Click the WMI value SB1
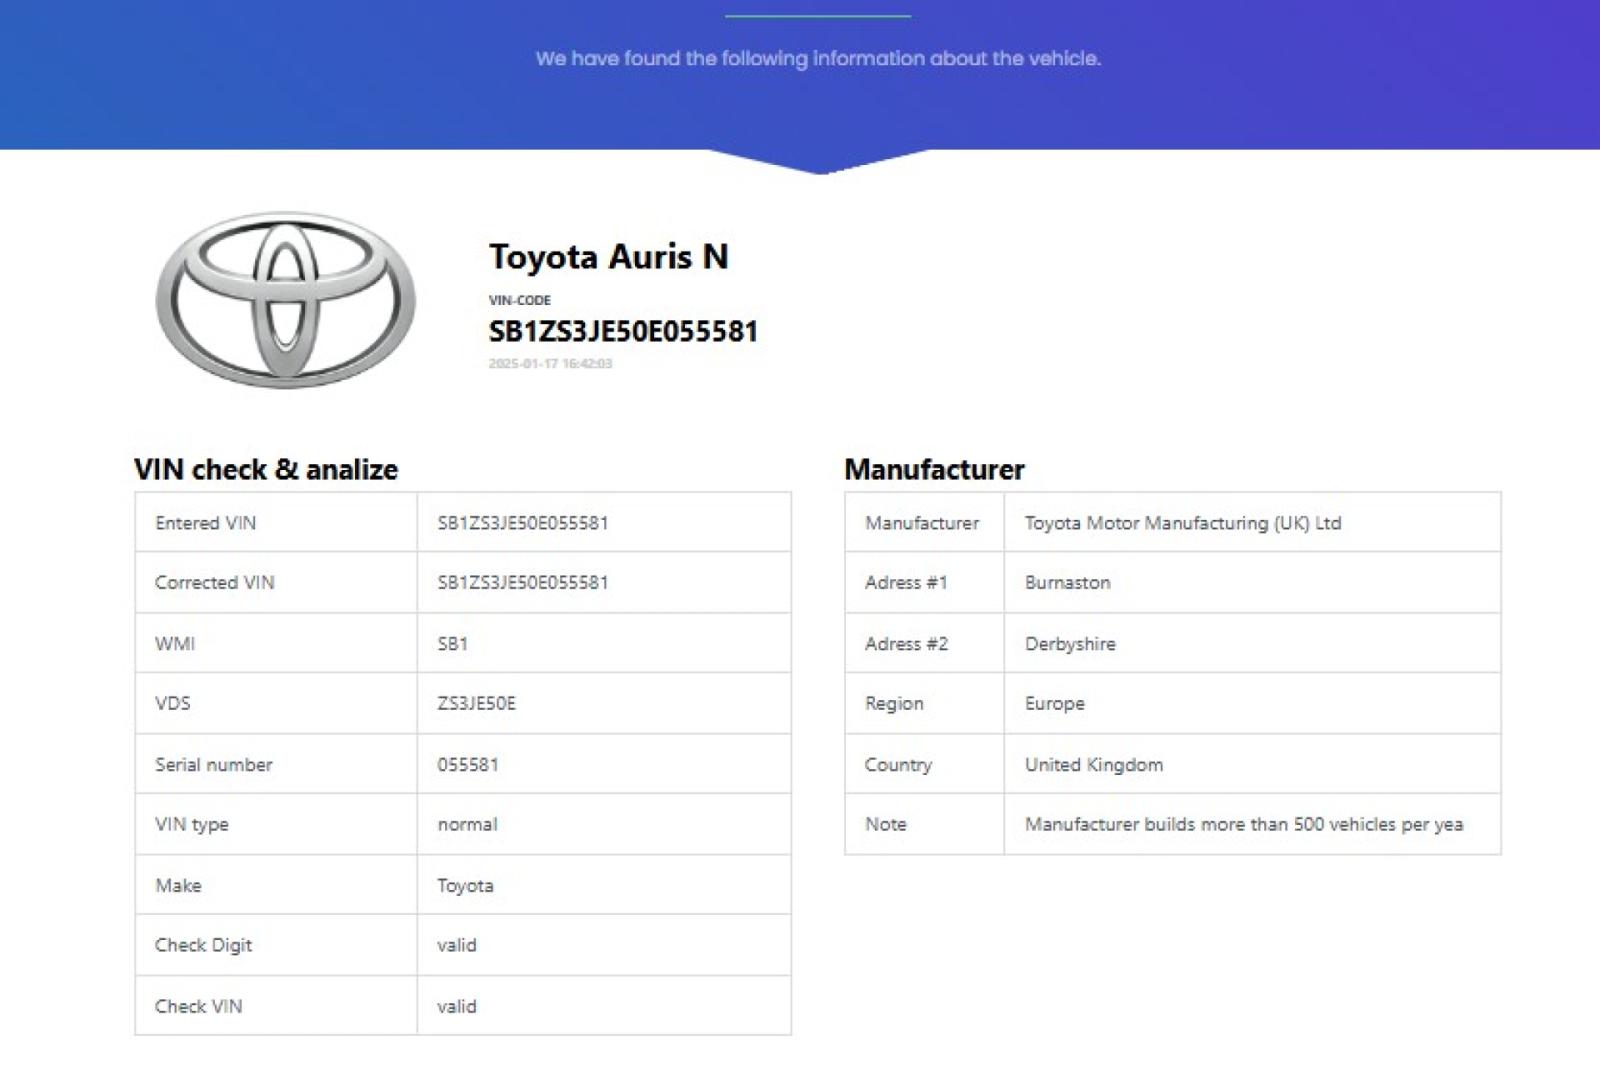This screenshot has height=1080, width=1600. (x=452, y=643)
